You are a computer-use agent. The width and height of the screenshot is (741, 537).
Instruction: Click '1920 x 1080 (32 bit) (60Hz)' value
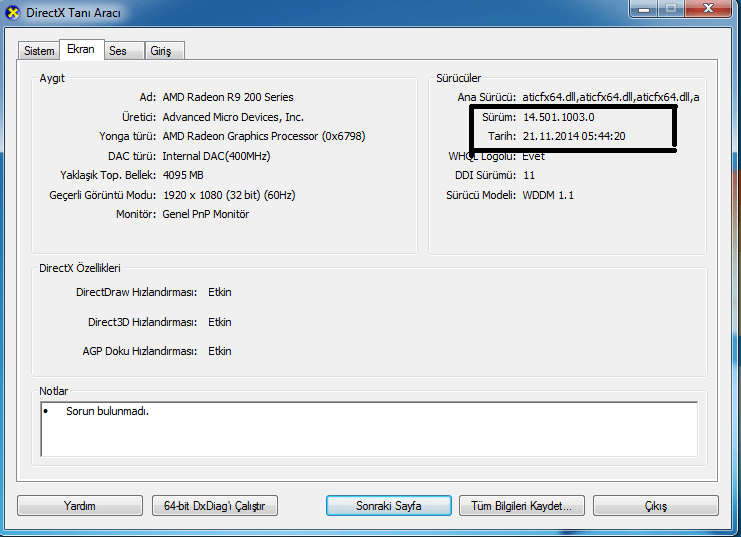tap(229, 195)
